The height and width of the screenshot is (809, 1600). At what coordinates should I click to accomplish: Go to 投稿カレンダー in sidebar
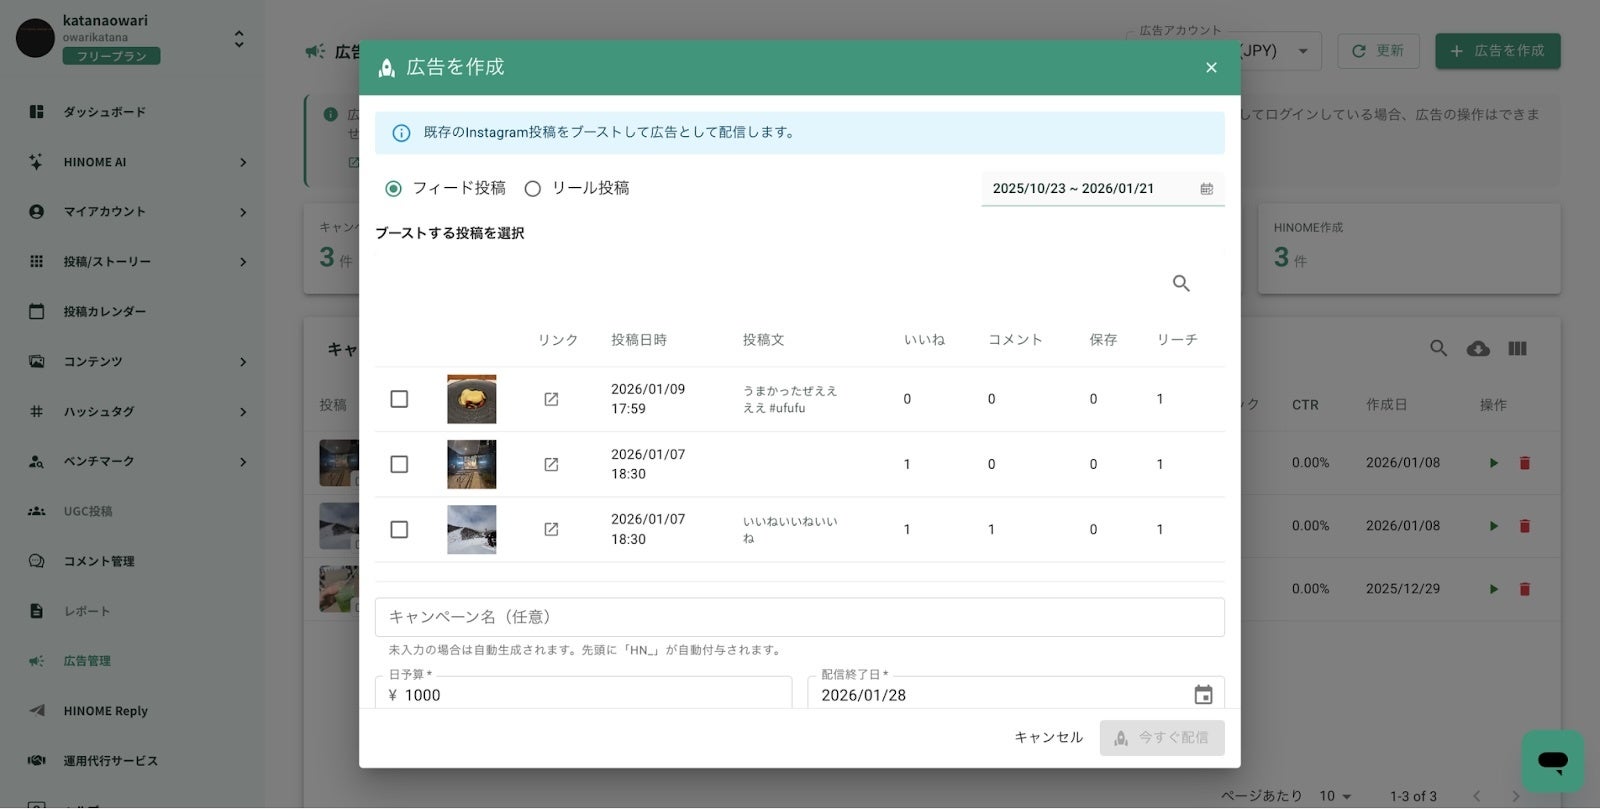(x=104, y=312)
